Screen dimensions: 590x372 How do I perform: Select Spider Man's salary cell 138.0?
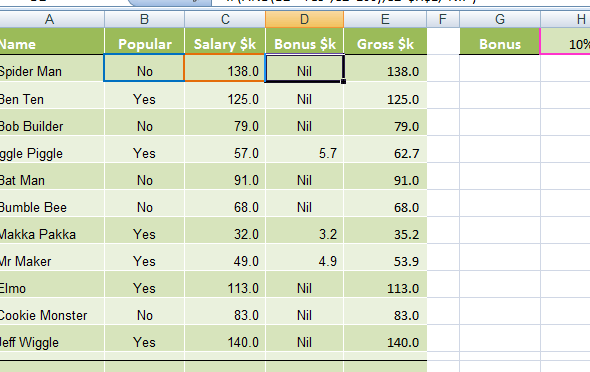[x=225, y=68]
